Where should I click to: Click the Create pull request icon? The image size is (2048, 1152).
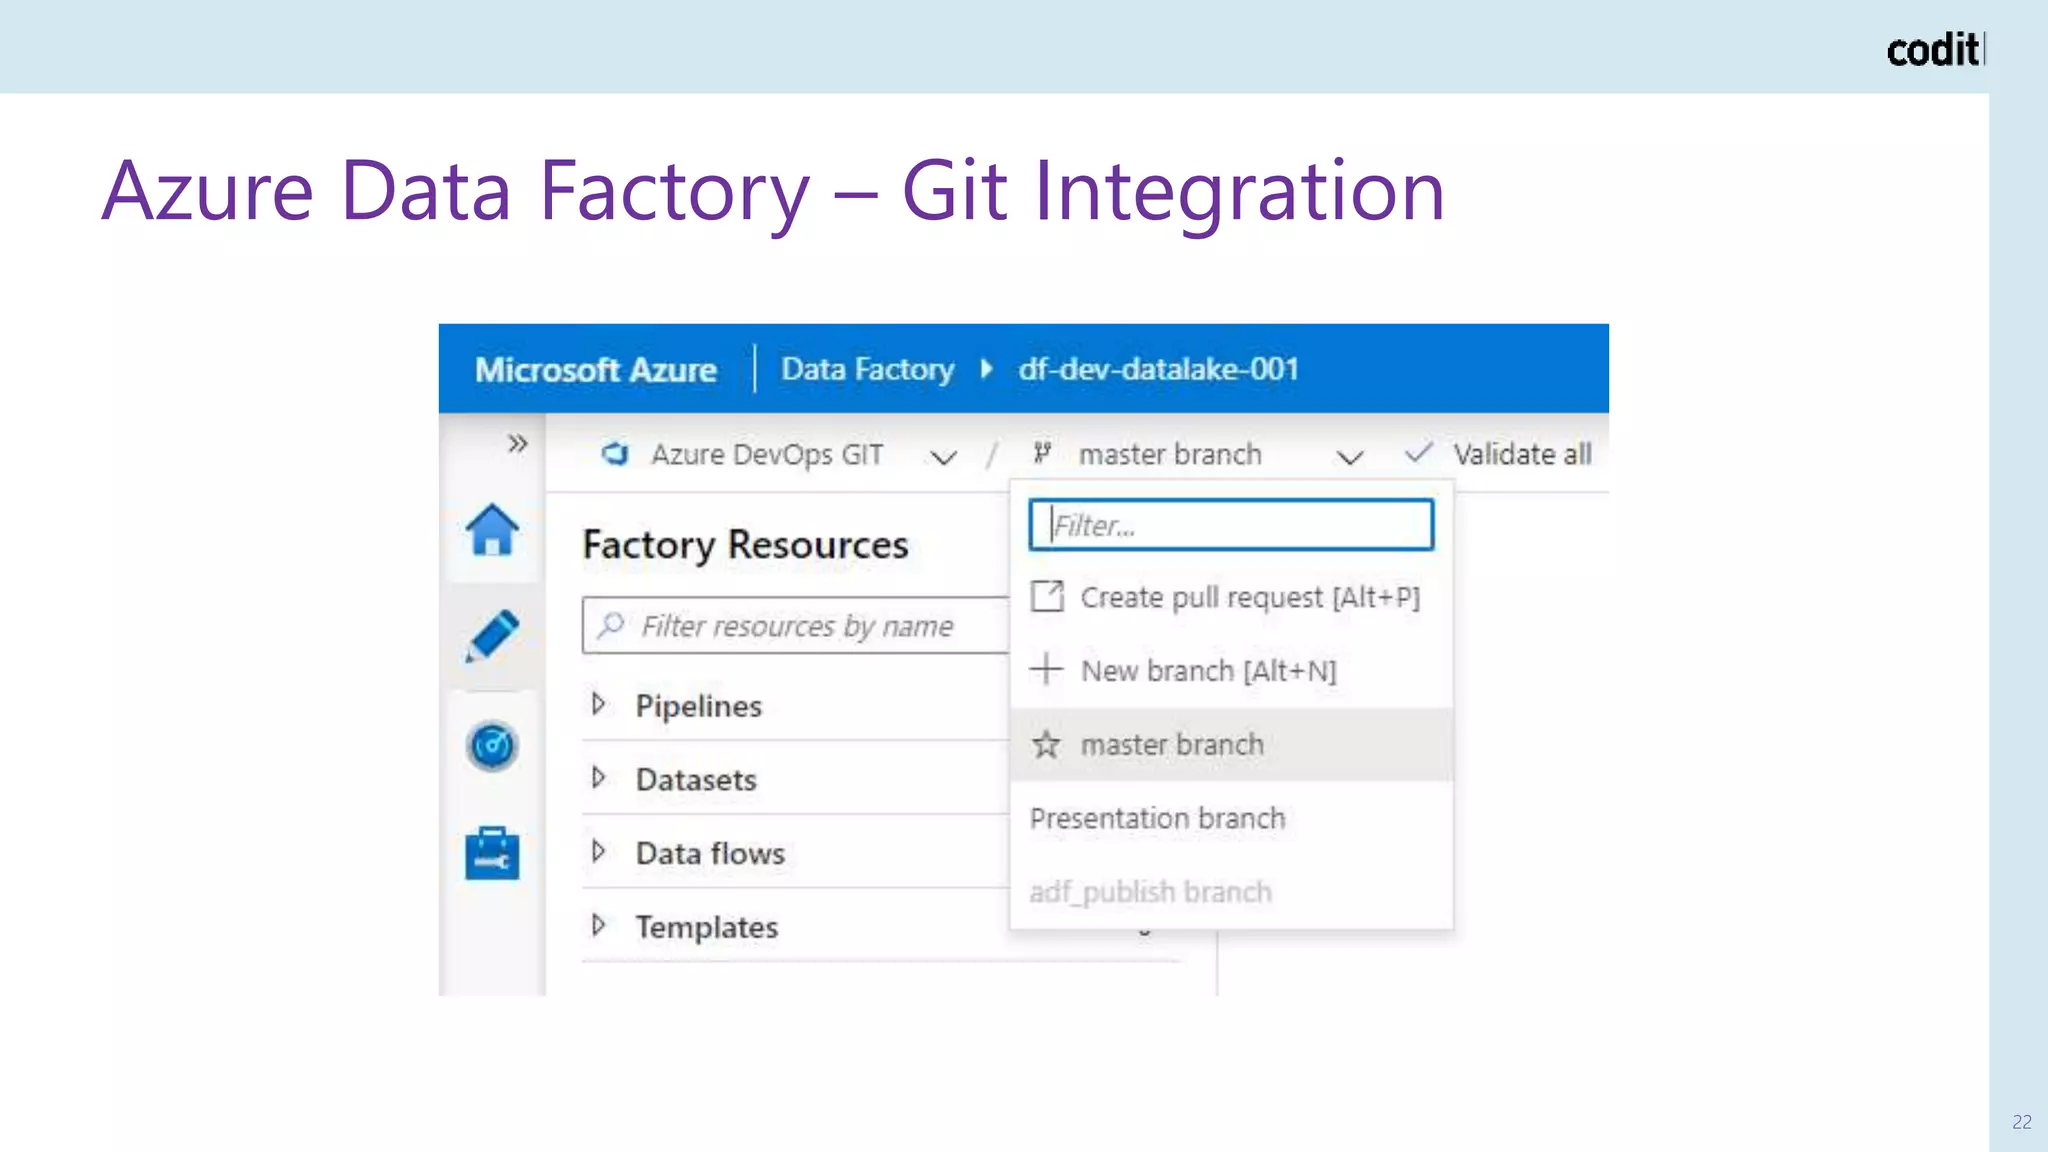pyautogui.click(x=1047, y=596)
